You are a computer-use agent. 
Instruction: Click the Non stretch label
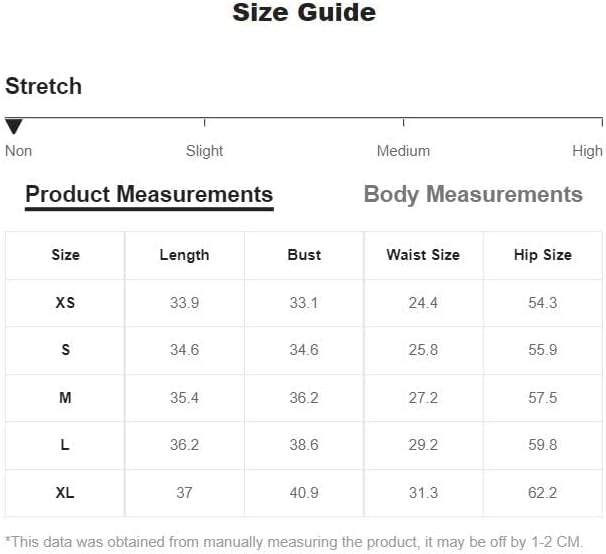19,151
